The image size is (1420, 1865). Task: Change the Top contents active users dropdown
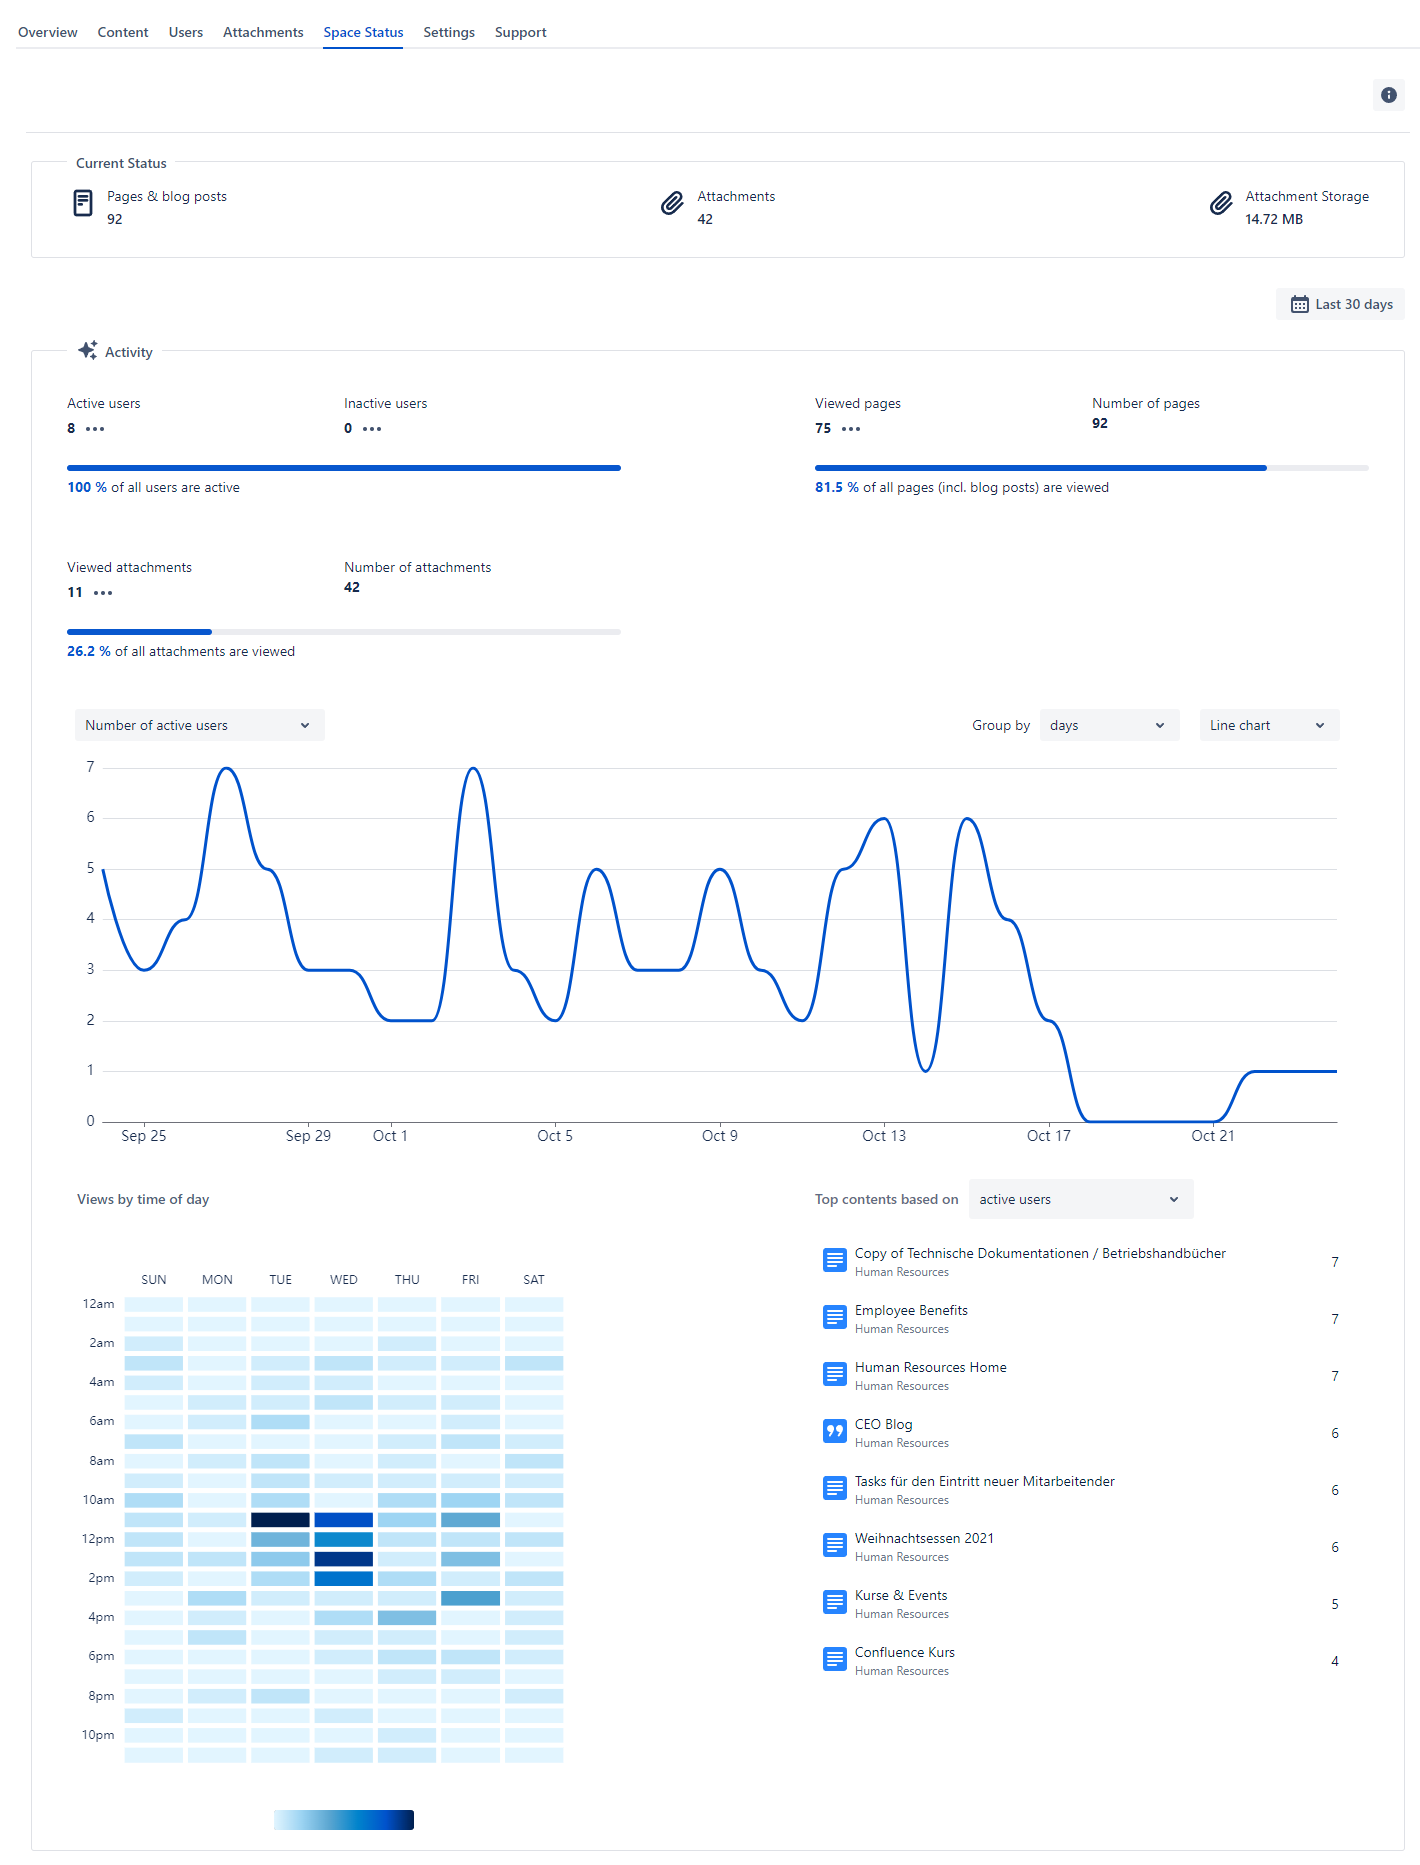(x=1080, y=1199)
